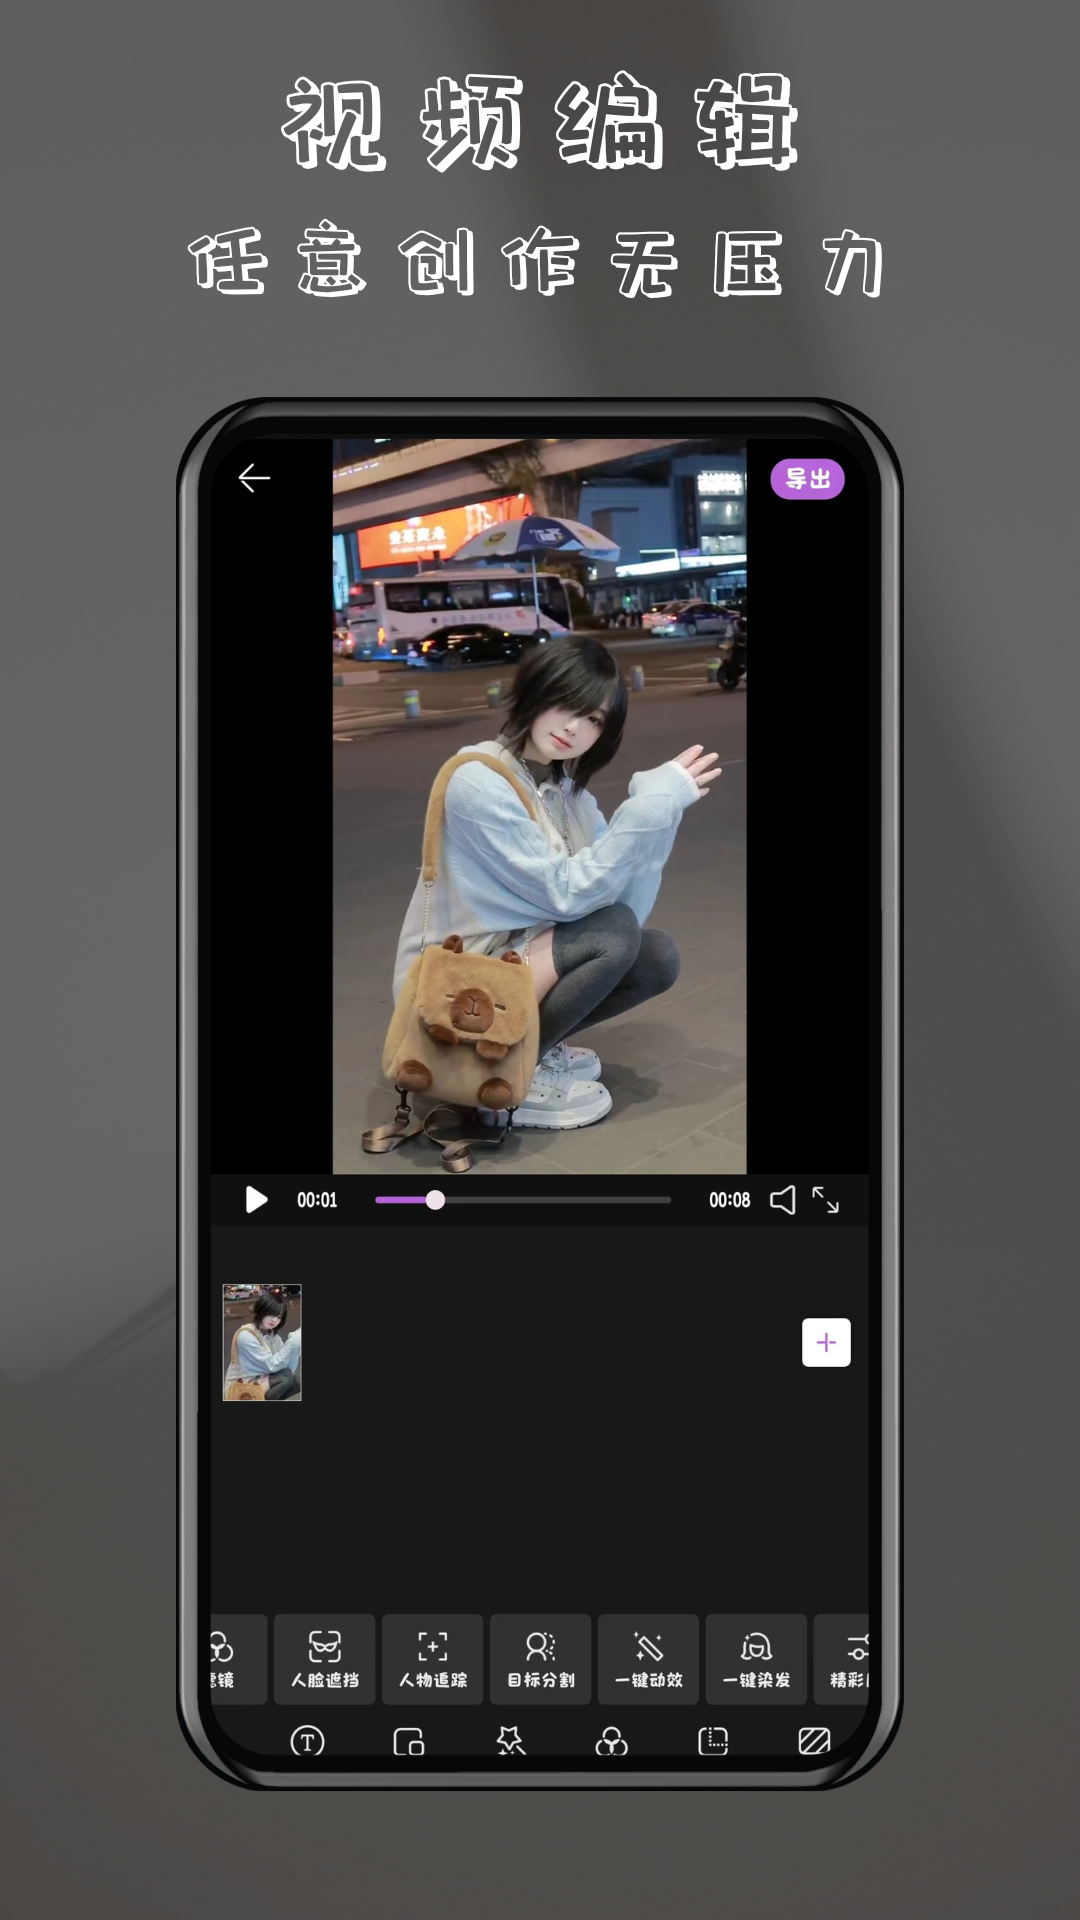The image size is (1080, 1920).
Task: Select the crop frame icon
Action: point(713,1741)
